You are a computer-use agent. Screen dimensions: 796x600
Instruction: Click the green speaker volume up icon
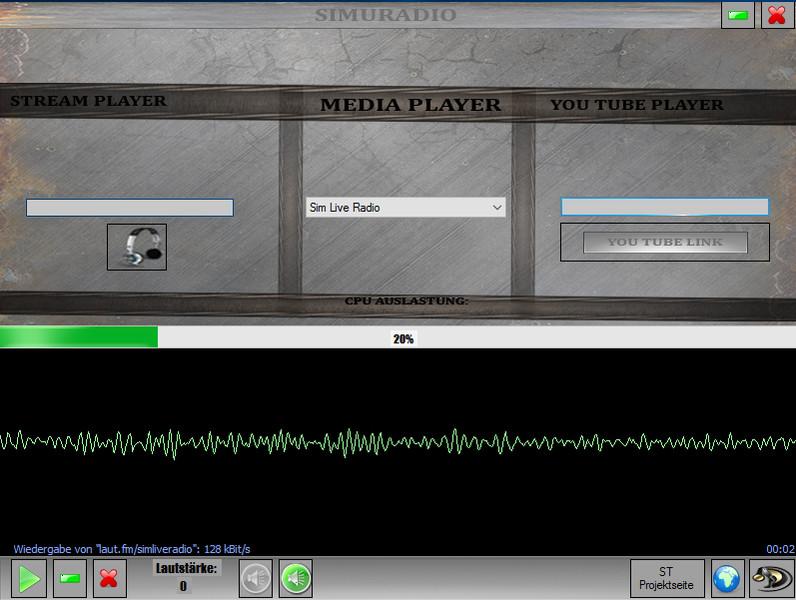296,578
